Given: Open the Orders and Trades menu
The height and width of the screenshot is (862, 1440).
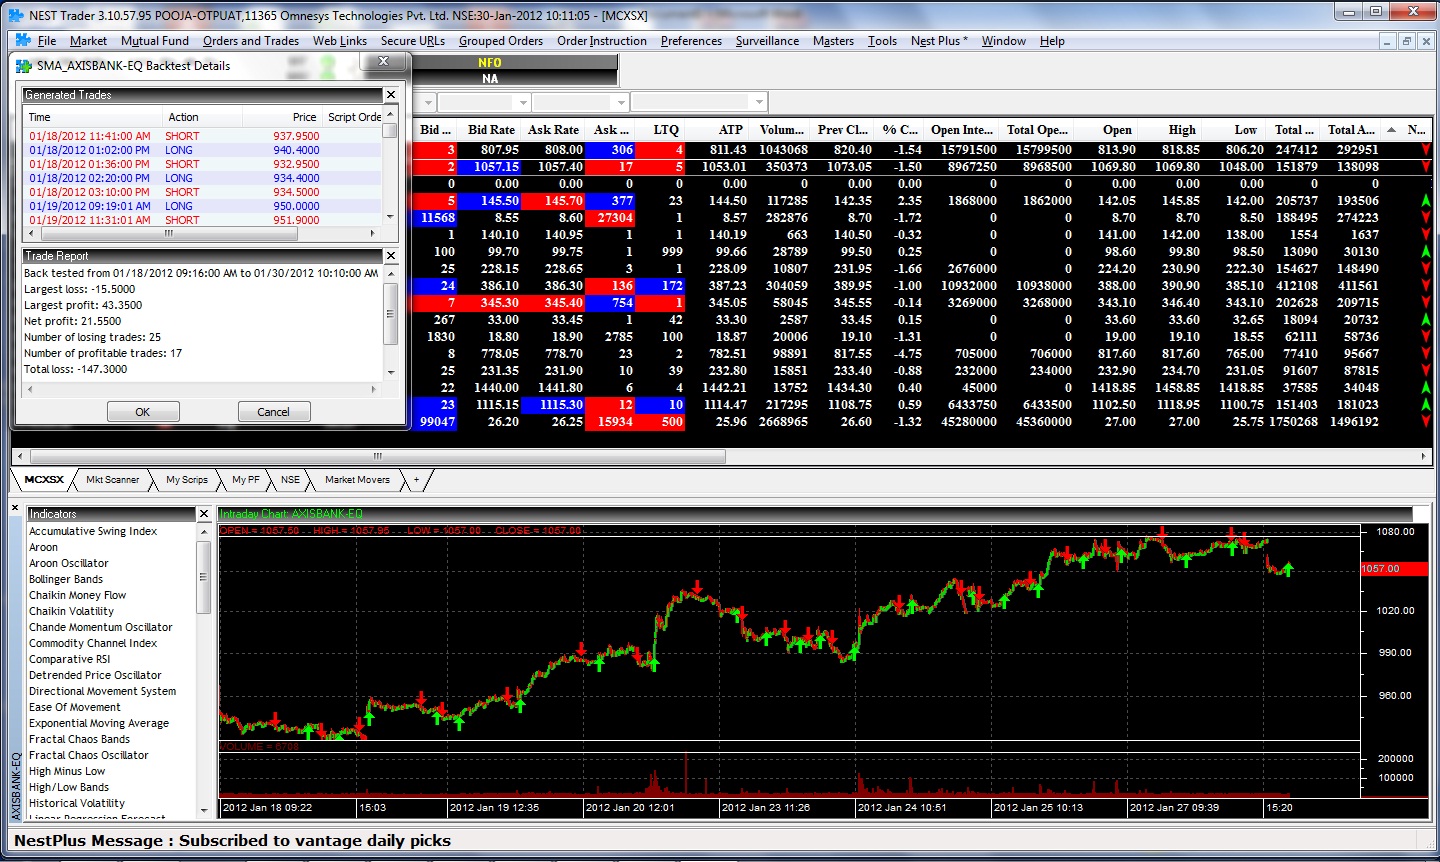Looking at the screenshot, I should pos(251,41).
